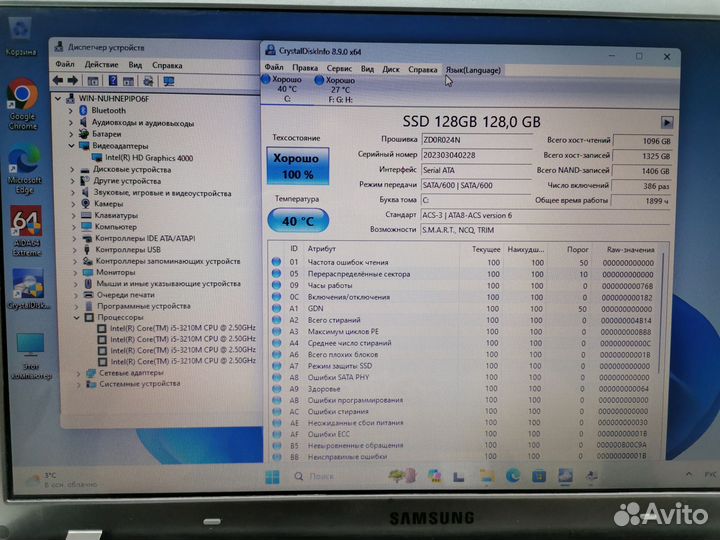Open the Файл menu in CrystalDiskInfo

tap(274, 68)
